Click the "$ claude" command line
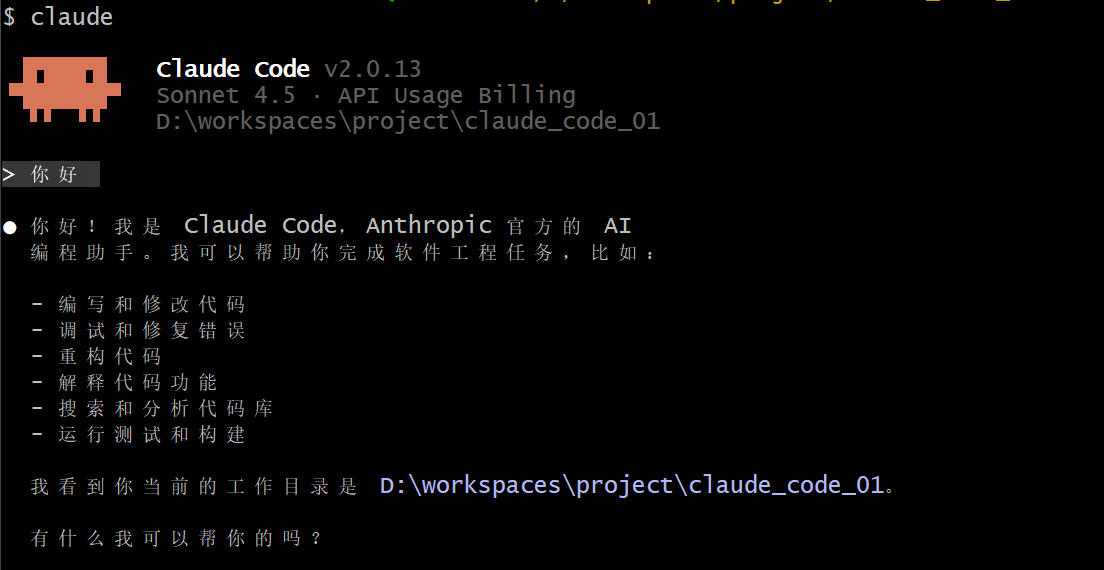The image size is (1104, 570). tap(58, 17)
